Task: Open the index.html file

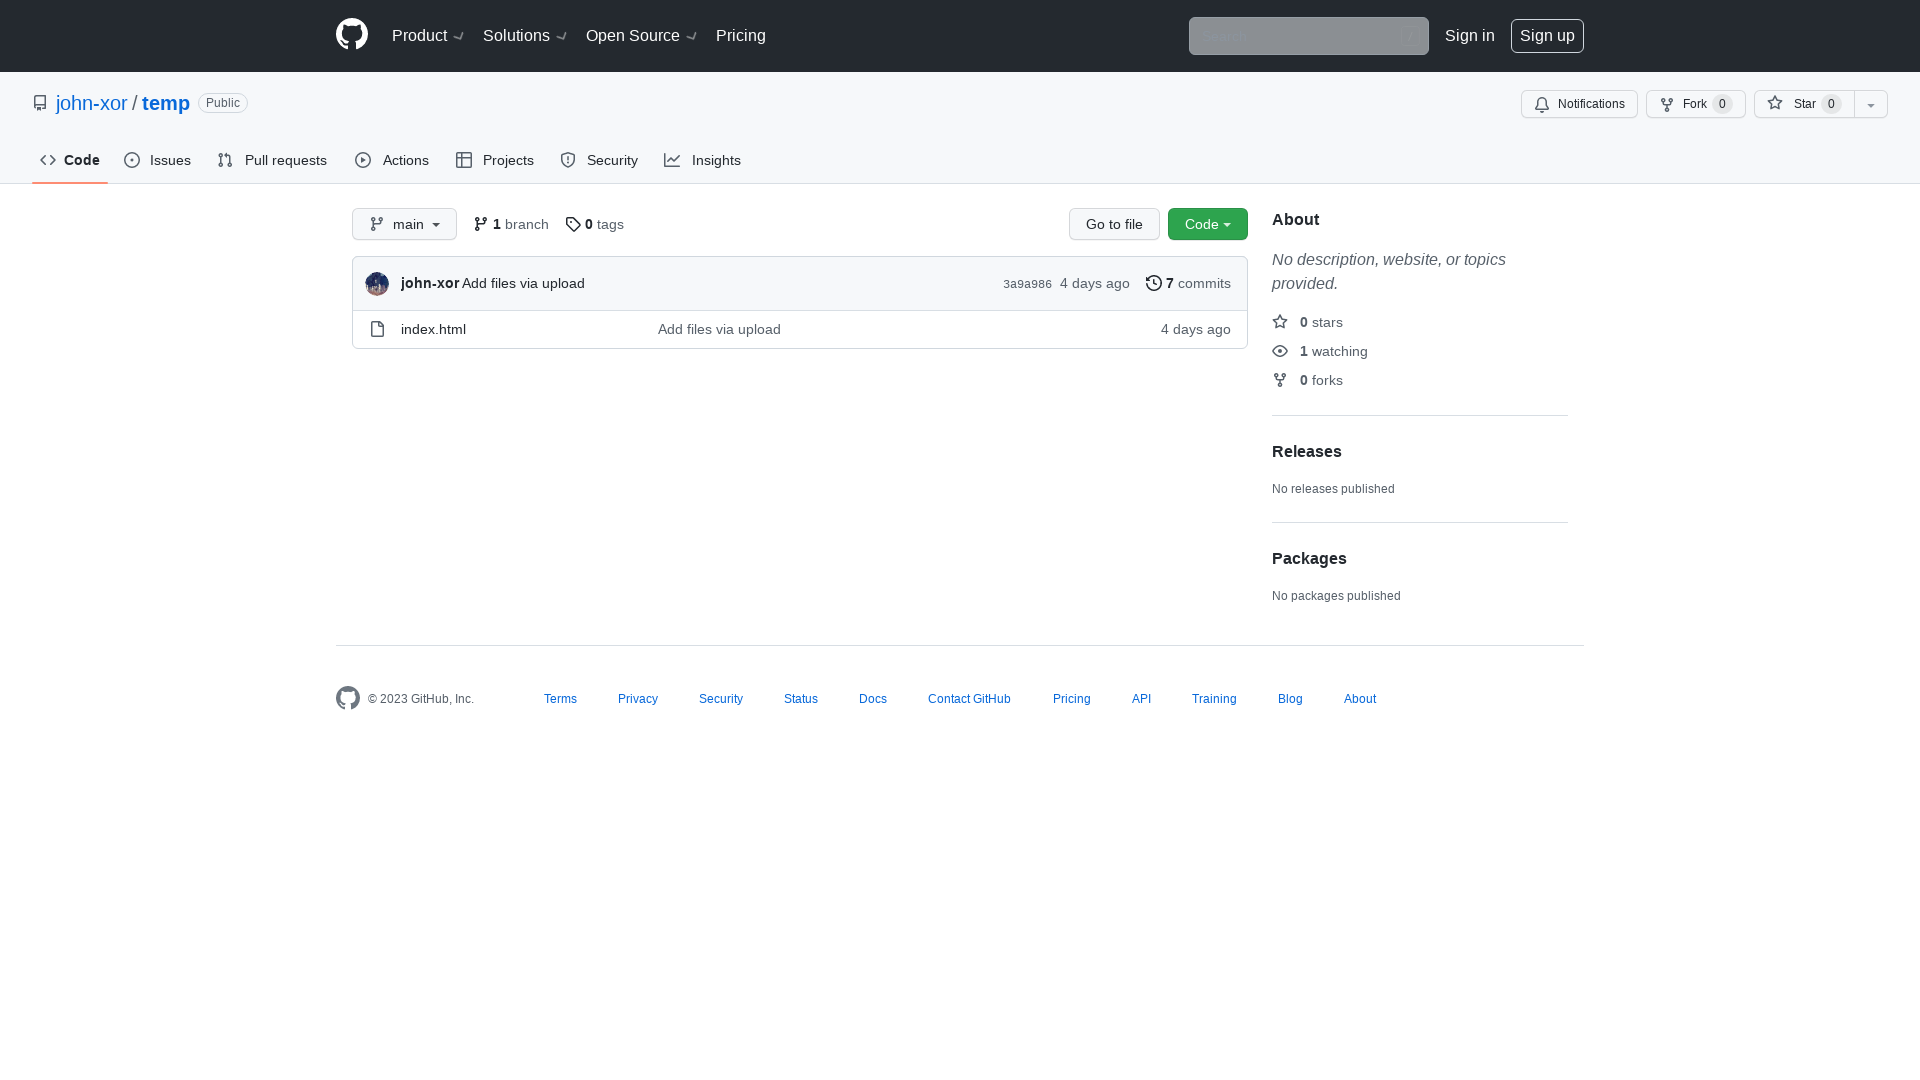Action: coord(433,329)
